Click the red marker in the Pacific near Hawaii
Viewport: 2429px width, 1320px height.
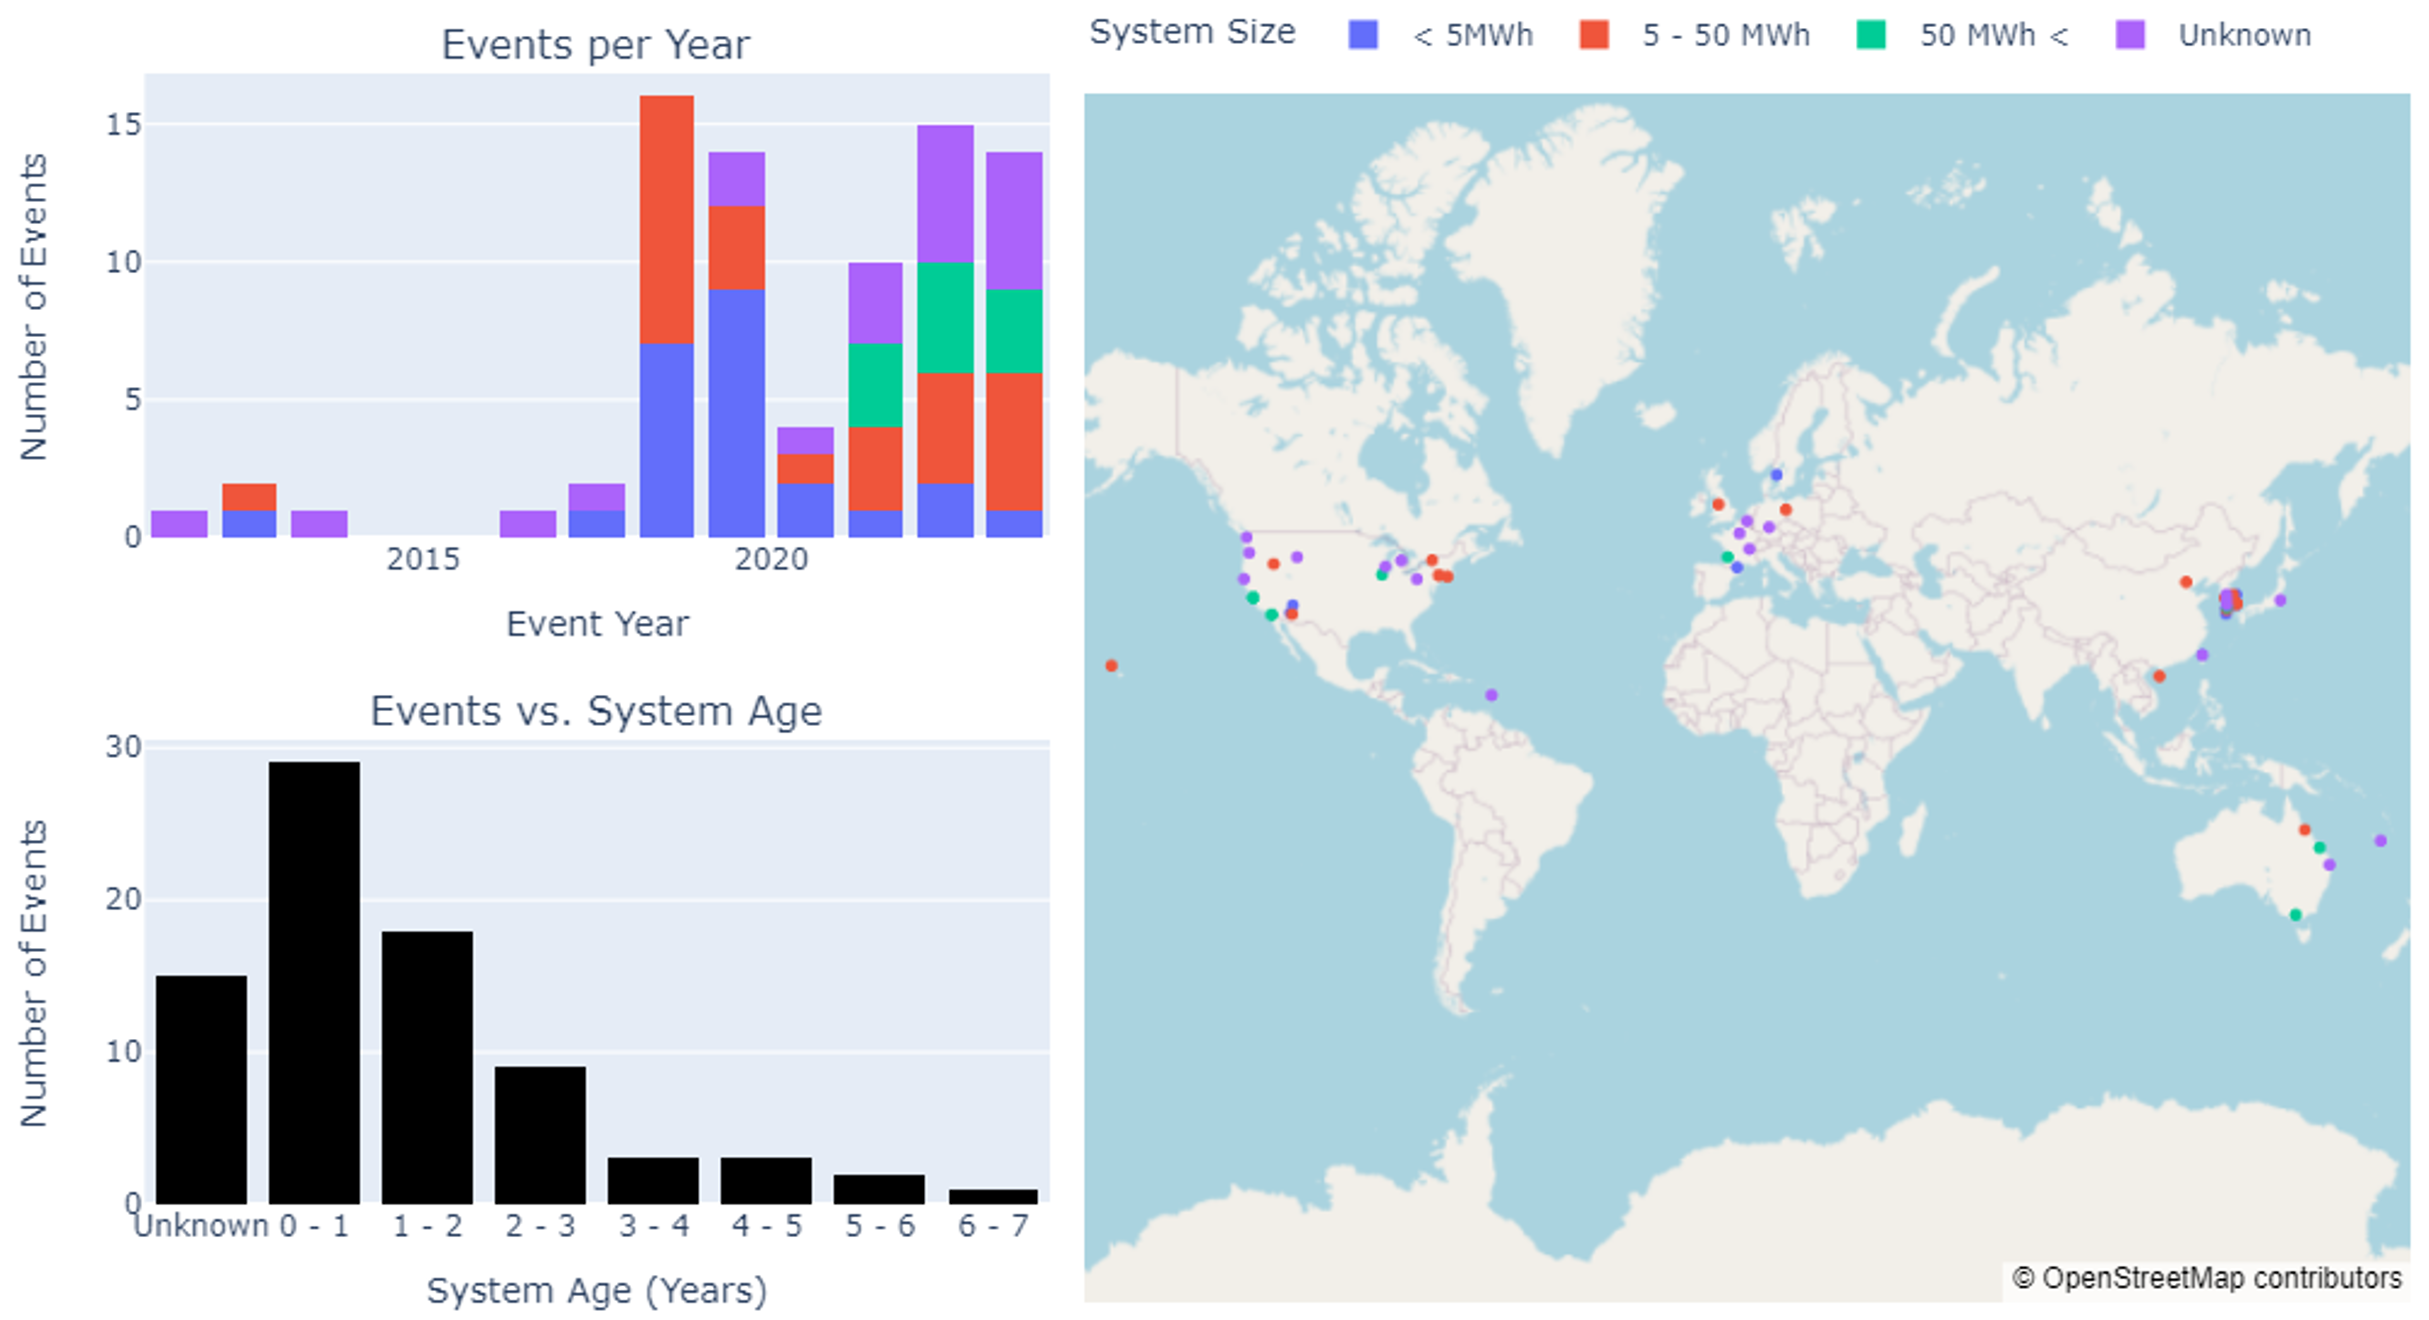coord(1111,665)
